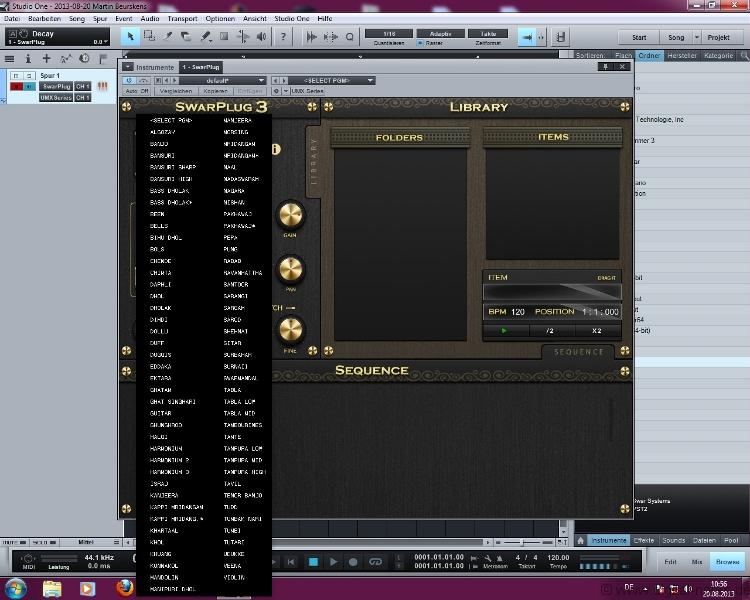Add a track with plus icon
The image size is (750, 600).
point(46,59)
